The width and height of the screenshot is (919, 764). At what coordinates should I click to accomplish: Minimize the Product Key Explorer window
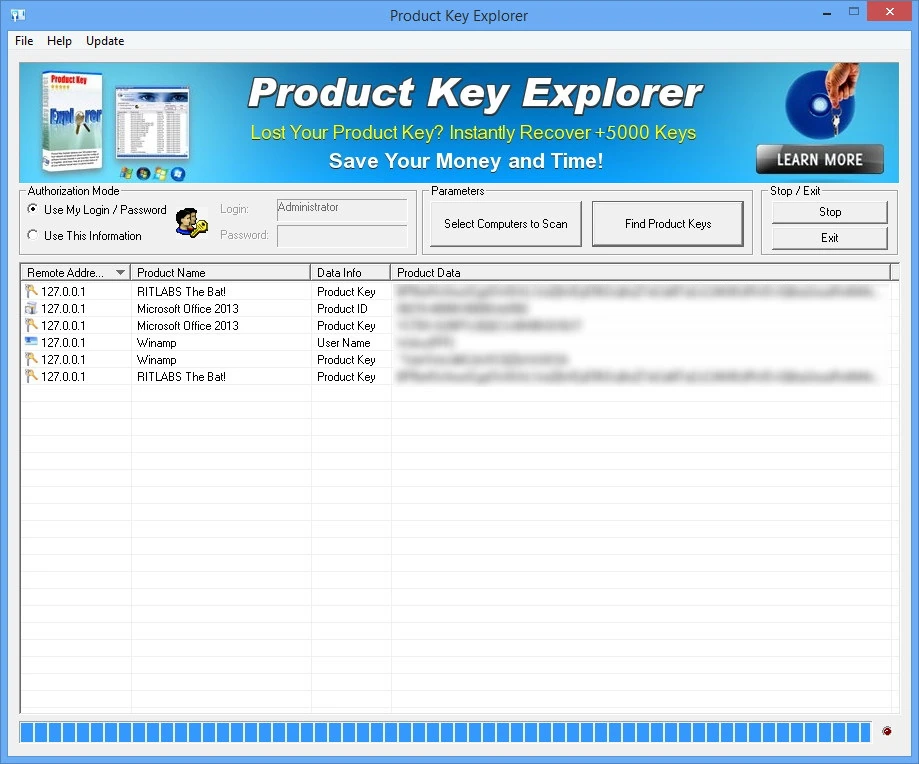pyautogui.click(x=827, y=12)
